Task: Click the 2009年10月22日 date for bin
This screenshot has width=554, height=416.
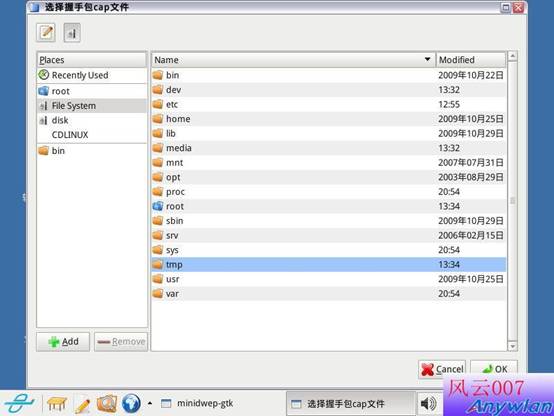Action: click(x=471, y=75)
